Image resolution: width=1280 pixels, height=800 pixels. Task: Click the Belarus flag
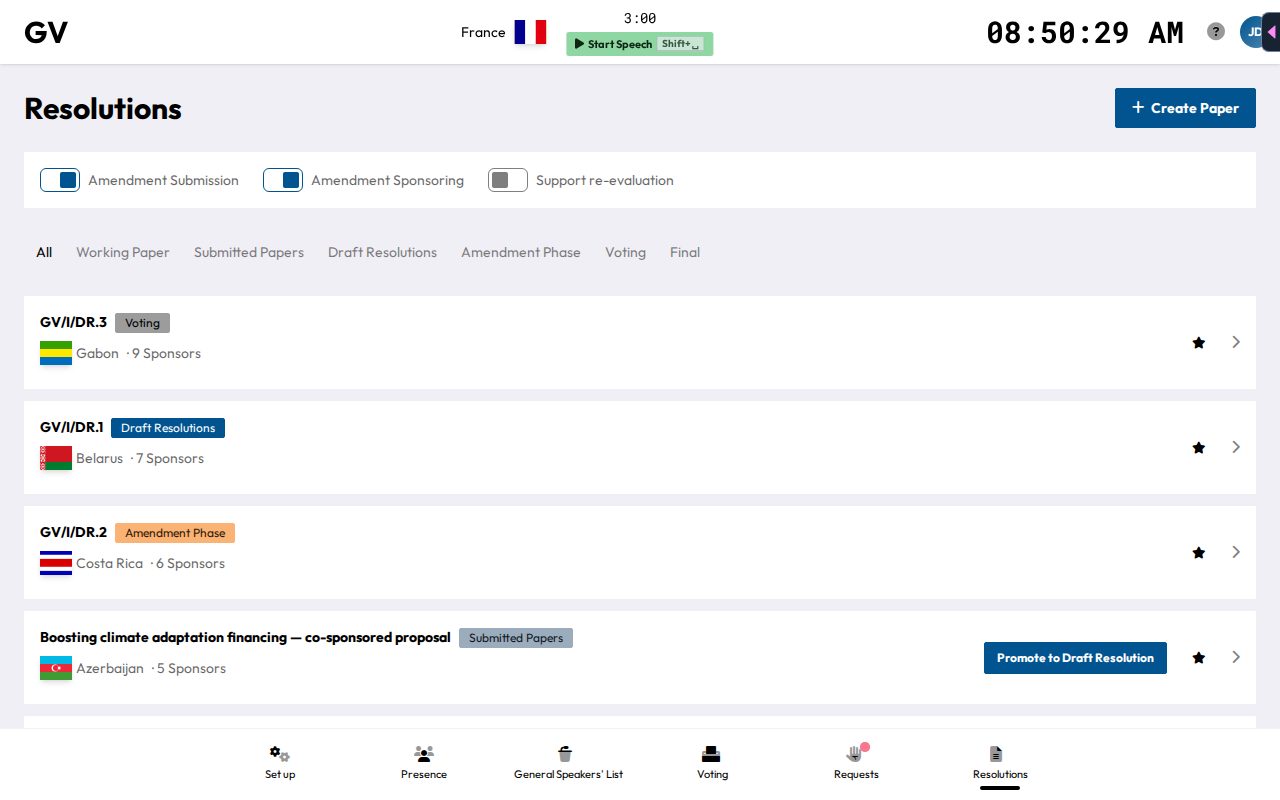point(56,458)
